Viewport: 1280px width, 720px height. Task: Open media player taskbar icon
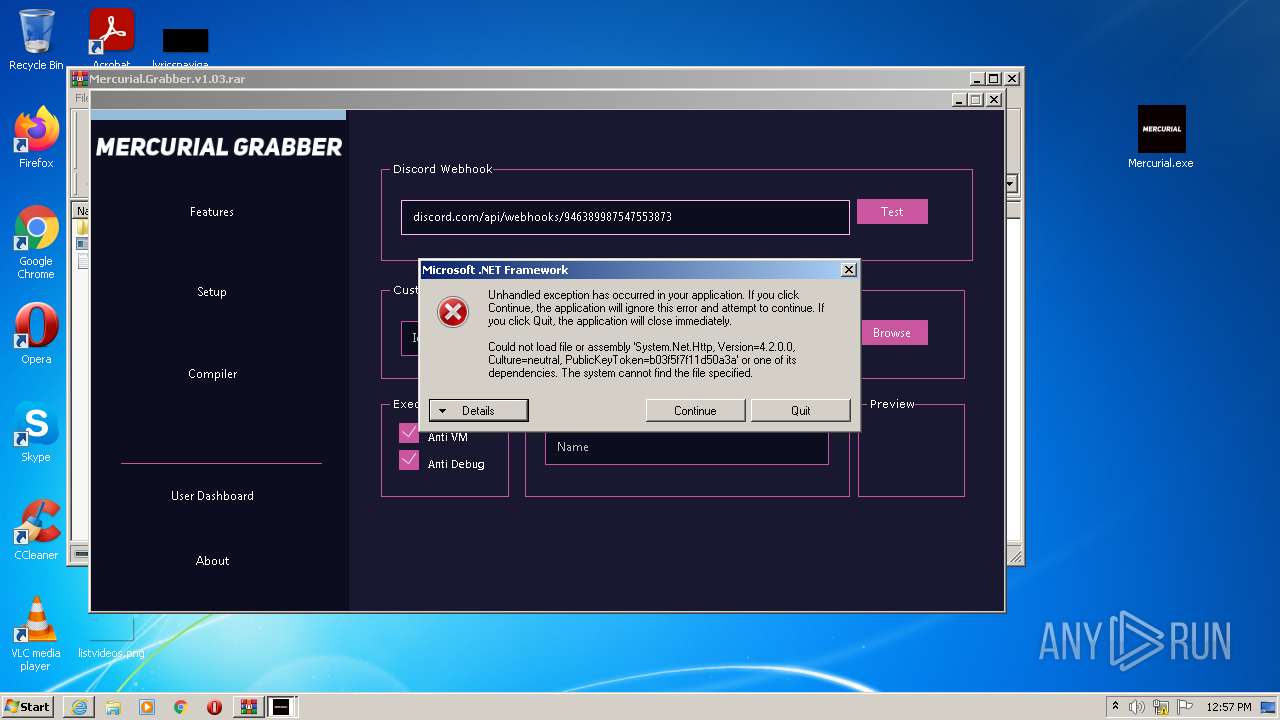tap(147, 707)
